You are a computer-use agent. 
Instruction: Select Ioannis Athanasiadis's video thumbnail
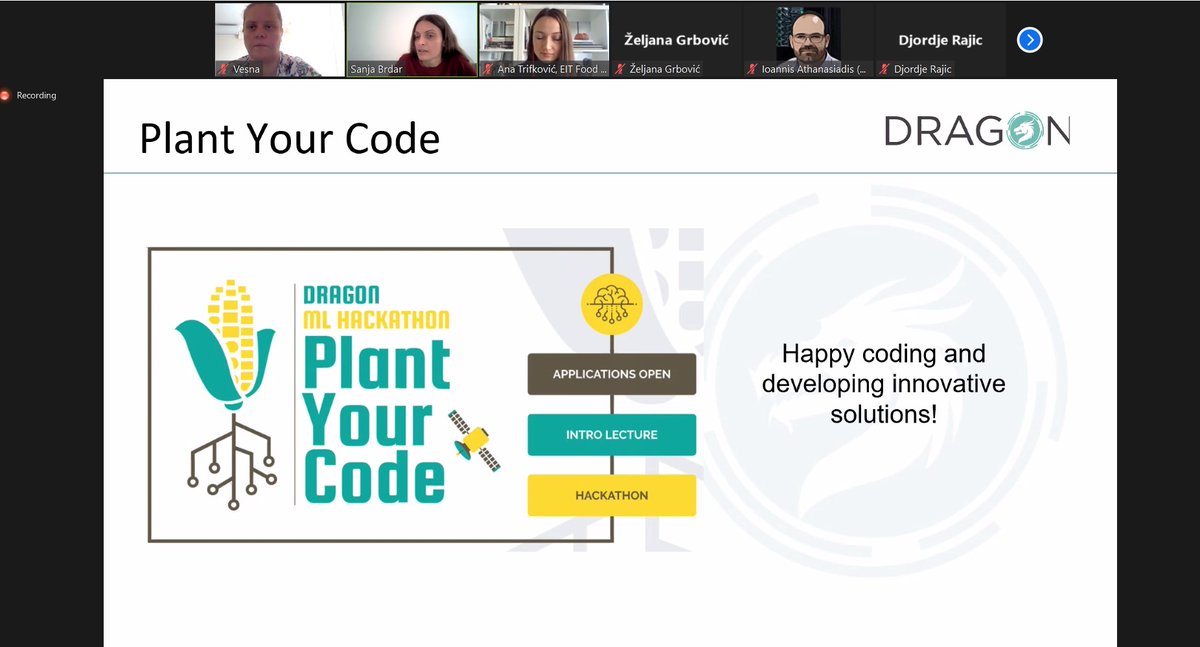pyautogui.click(x=808, y=40)
